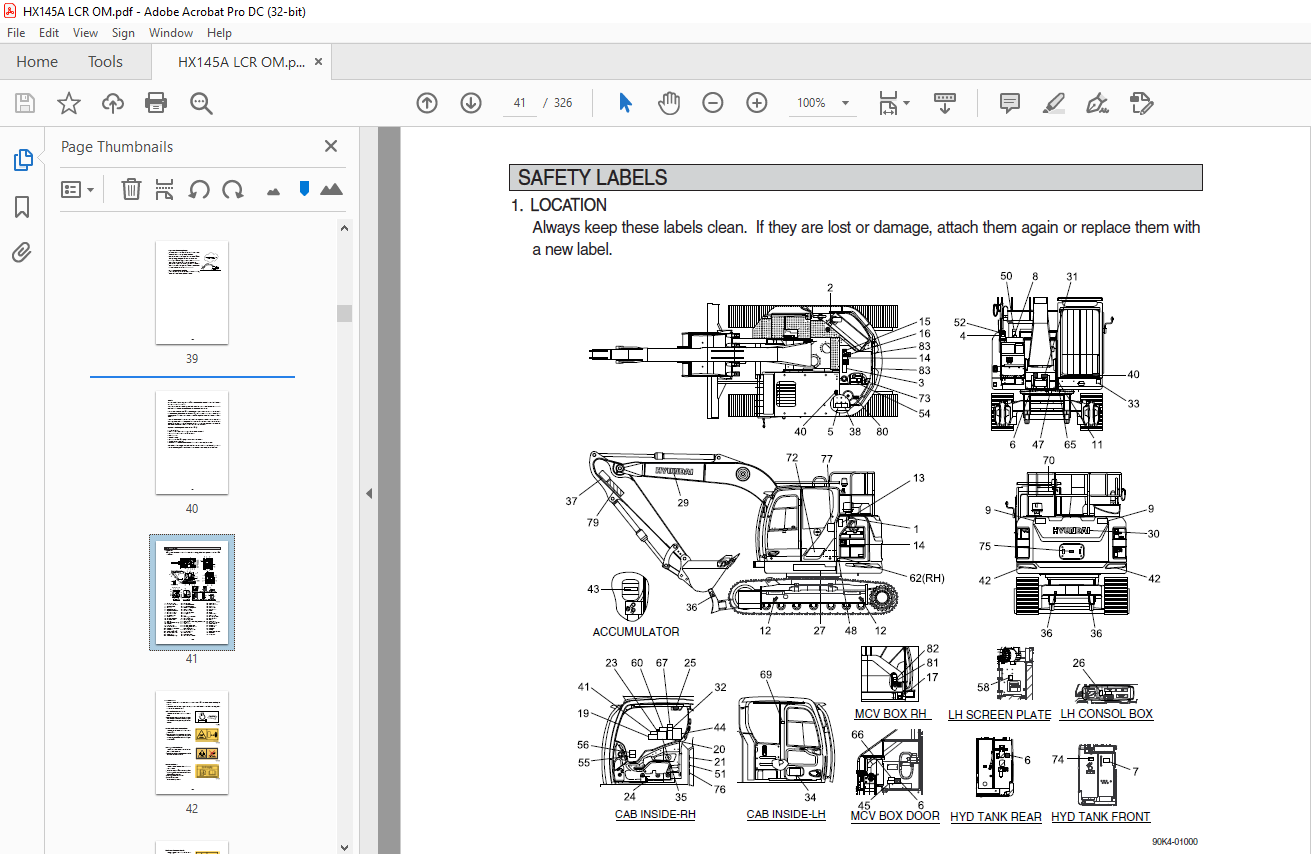Activate the Selection arrow tool
Image resolution: width=1311 pixels, height=854 pixels.
(625, 103)
